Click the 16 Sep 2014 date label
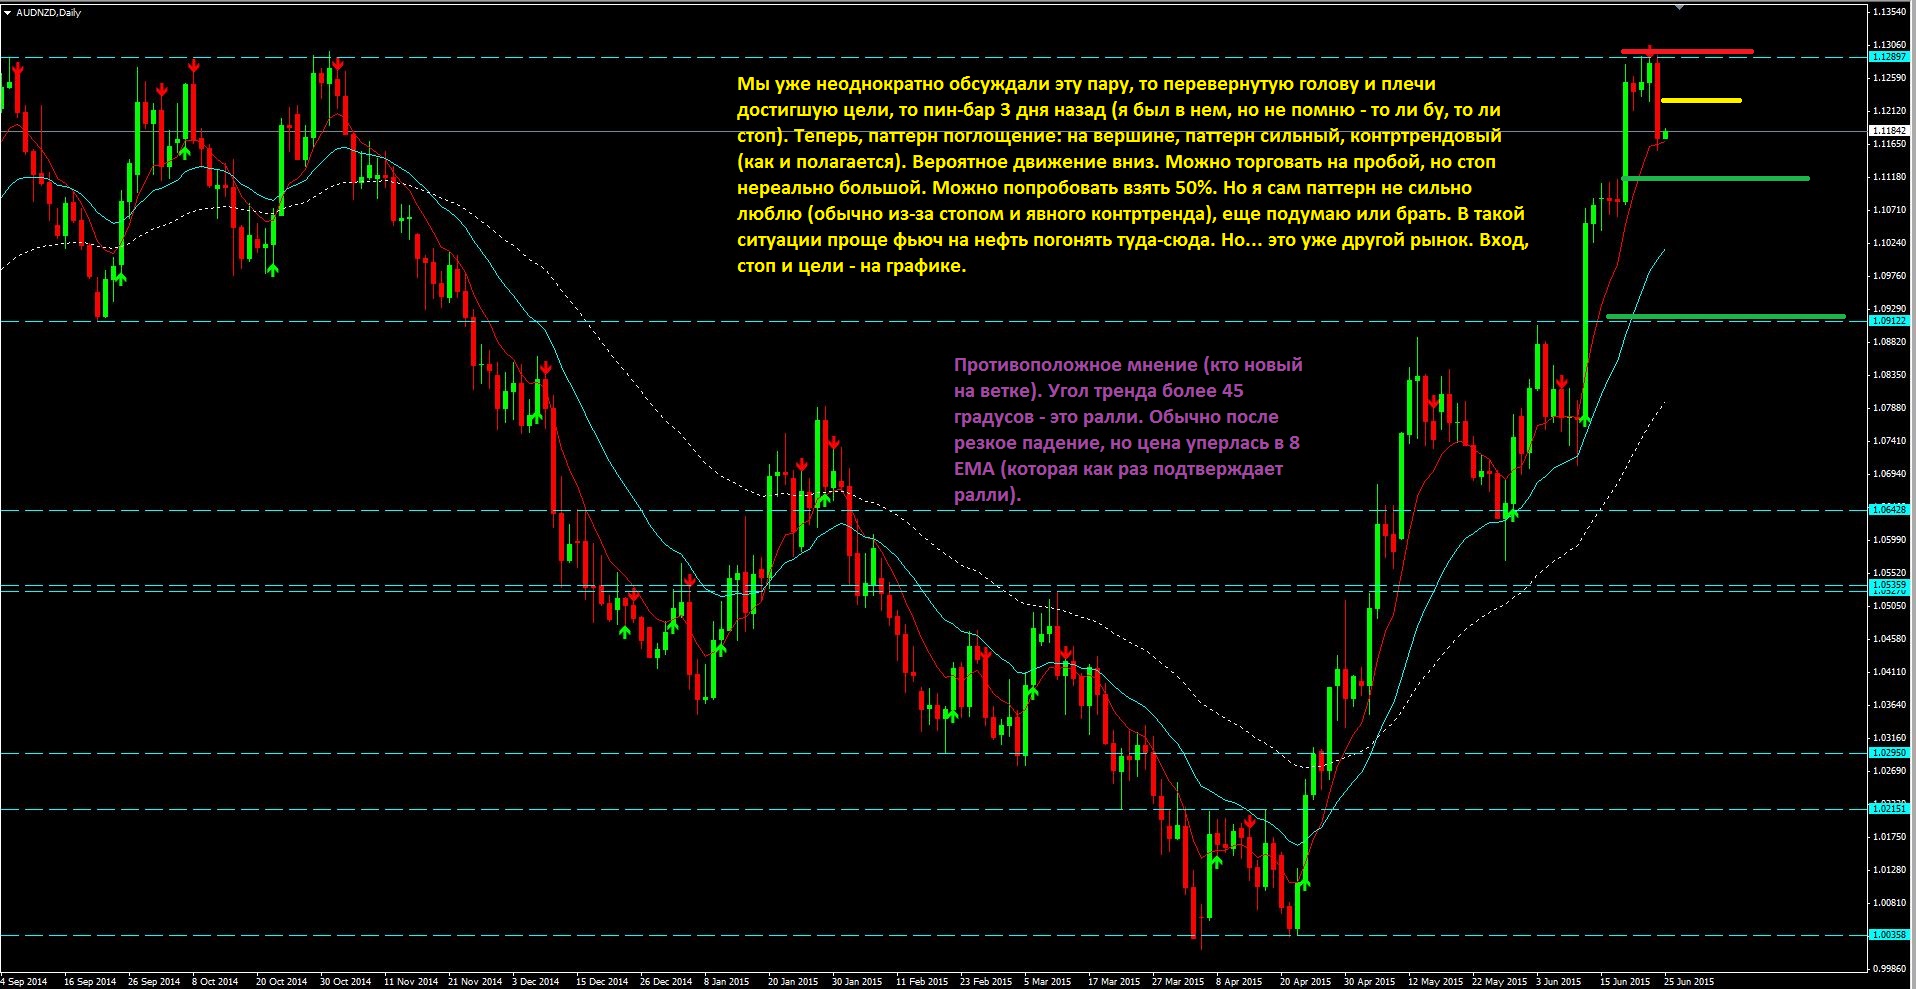The height and width of the screenshot is (989, 1916). click(x=90, y=982)
